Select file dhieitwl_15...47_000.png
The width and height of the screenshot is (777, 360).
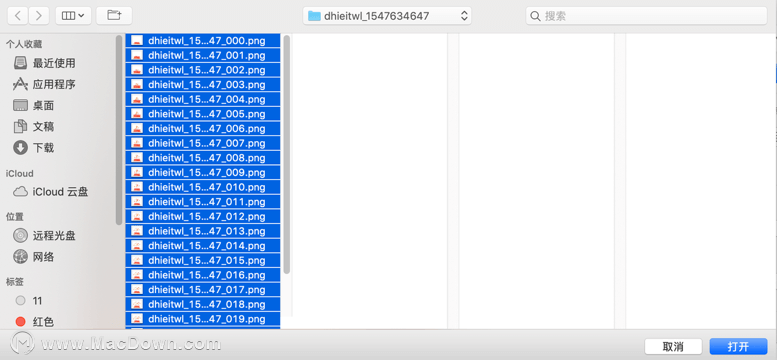tap(203, 41)
